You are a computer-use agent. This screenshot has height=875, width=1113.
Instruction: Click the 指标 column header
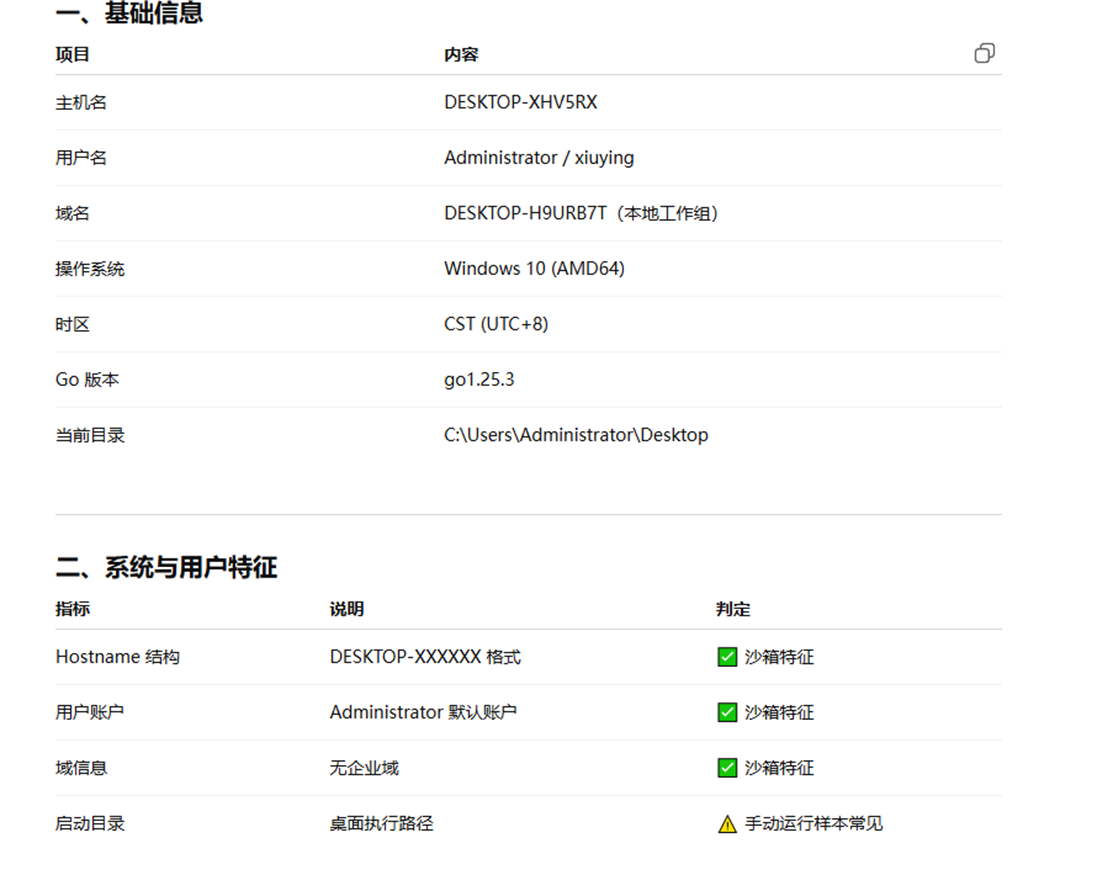point(72,609)
